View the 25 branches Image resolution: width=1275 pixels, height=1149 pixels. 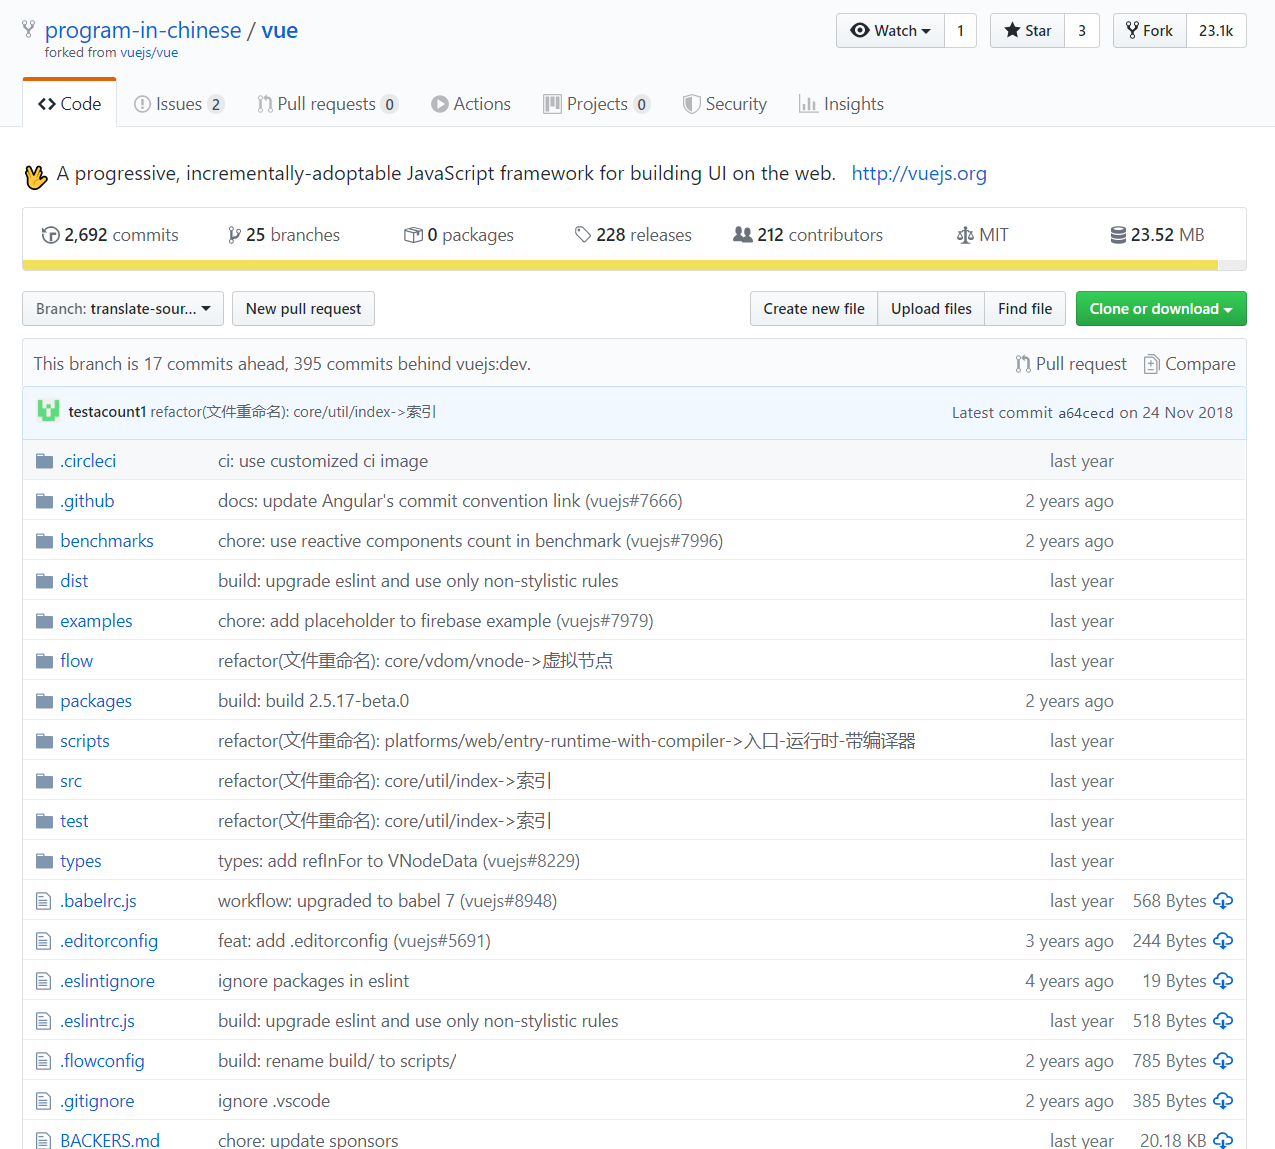click(284, 235)
